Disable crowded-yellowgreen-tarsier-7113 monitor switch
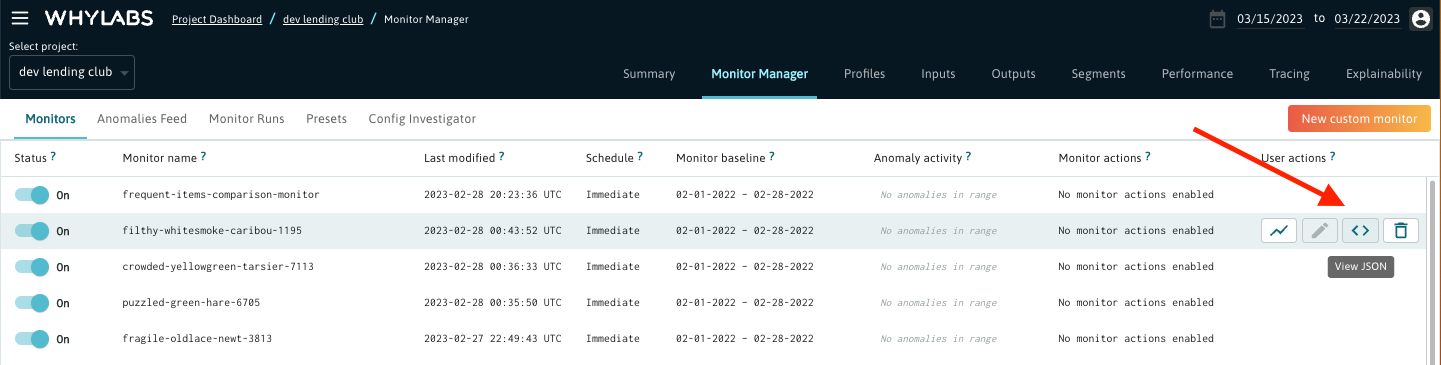Screen dimensions: 1441x365 pyautogui.click(x=31, y=267)
